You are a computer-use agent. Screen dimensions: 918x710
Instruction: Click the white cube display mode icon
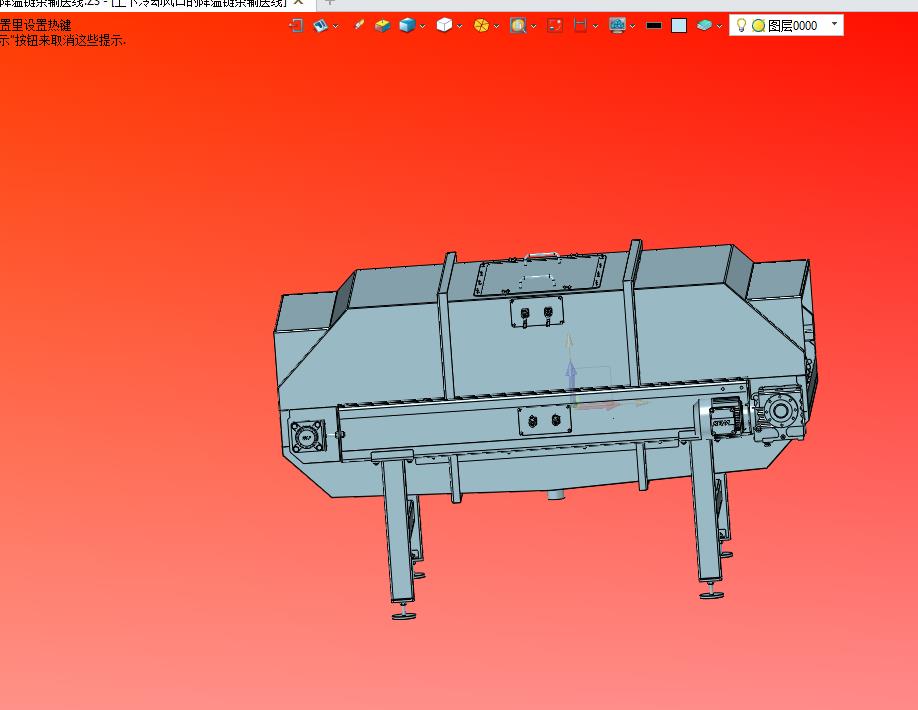pos(444,25)
